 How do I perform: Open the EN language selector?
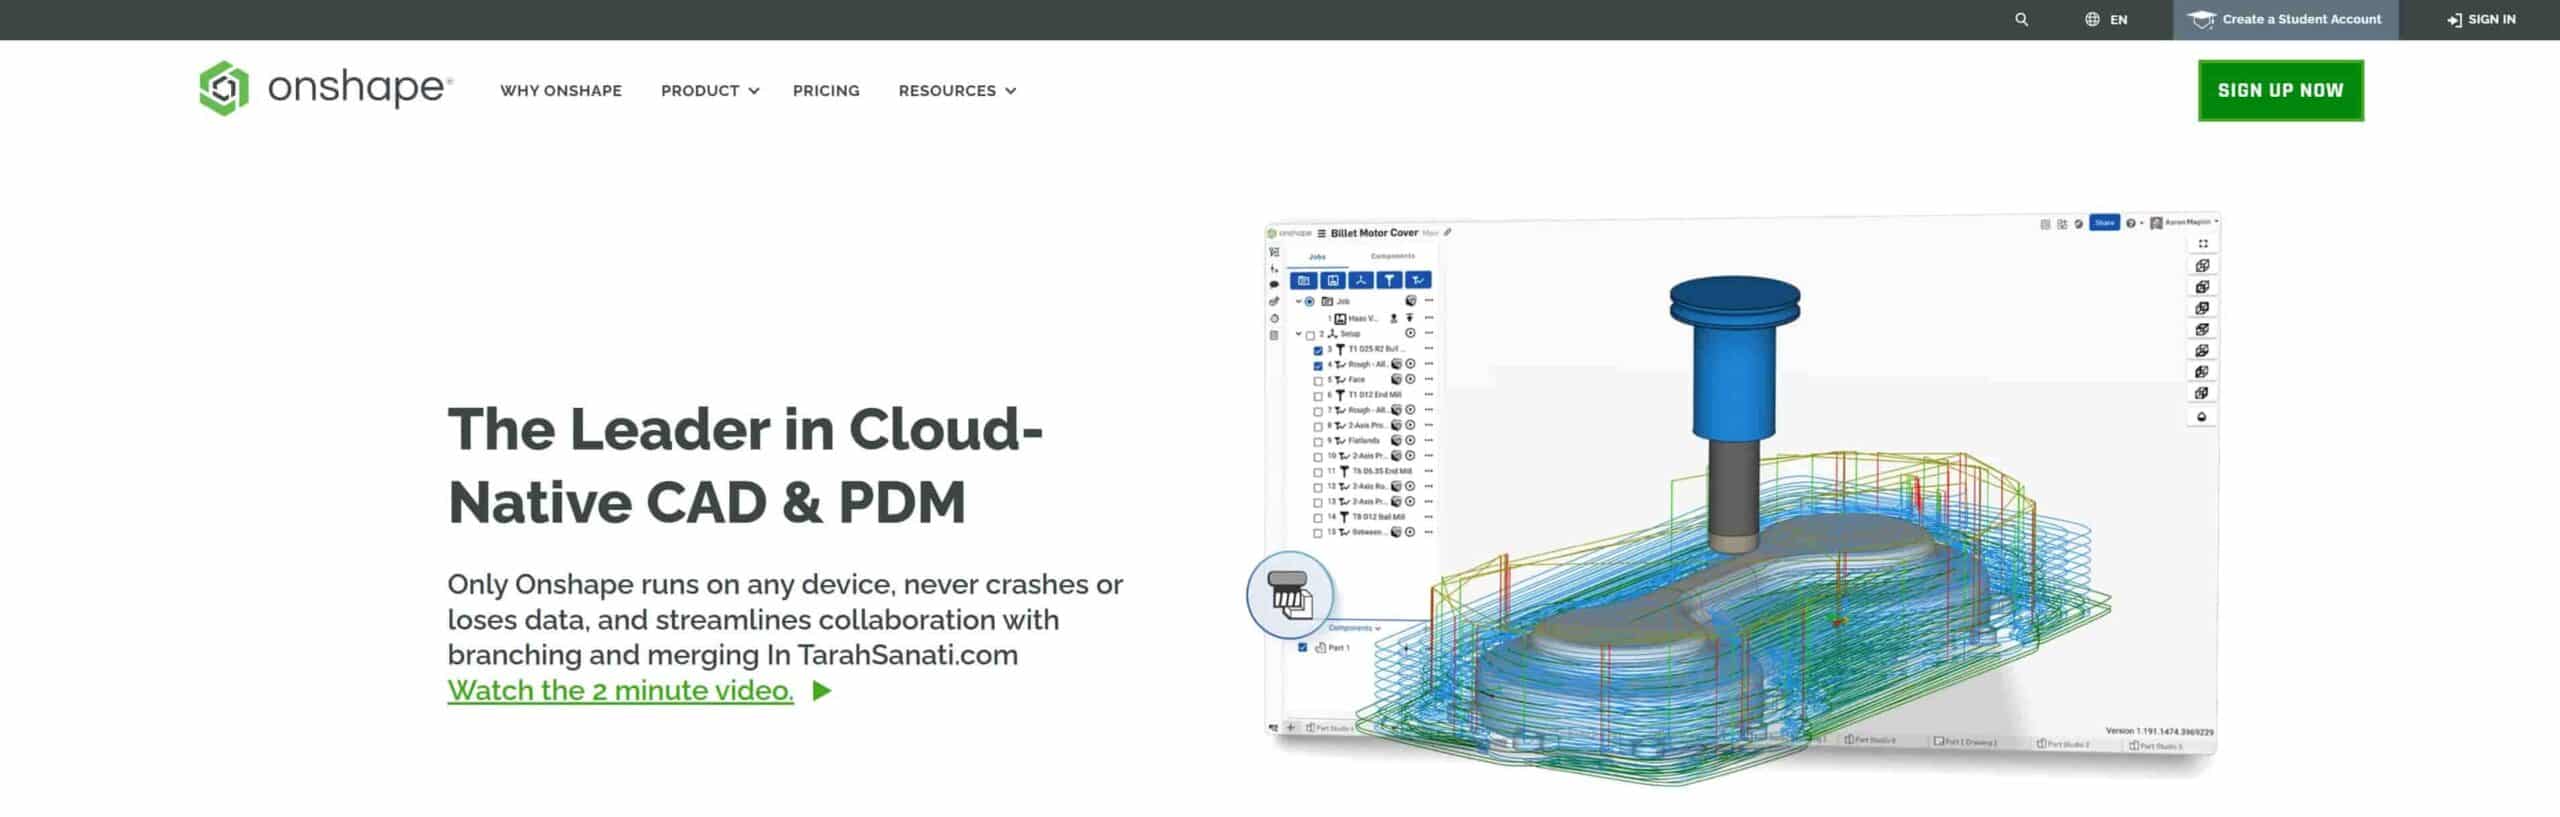click(x=2106, y=19)
